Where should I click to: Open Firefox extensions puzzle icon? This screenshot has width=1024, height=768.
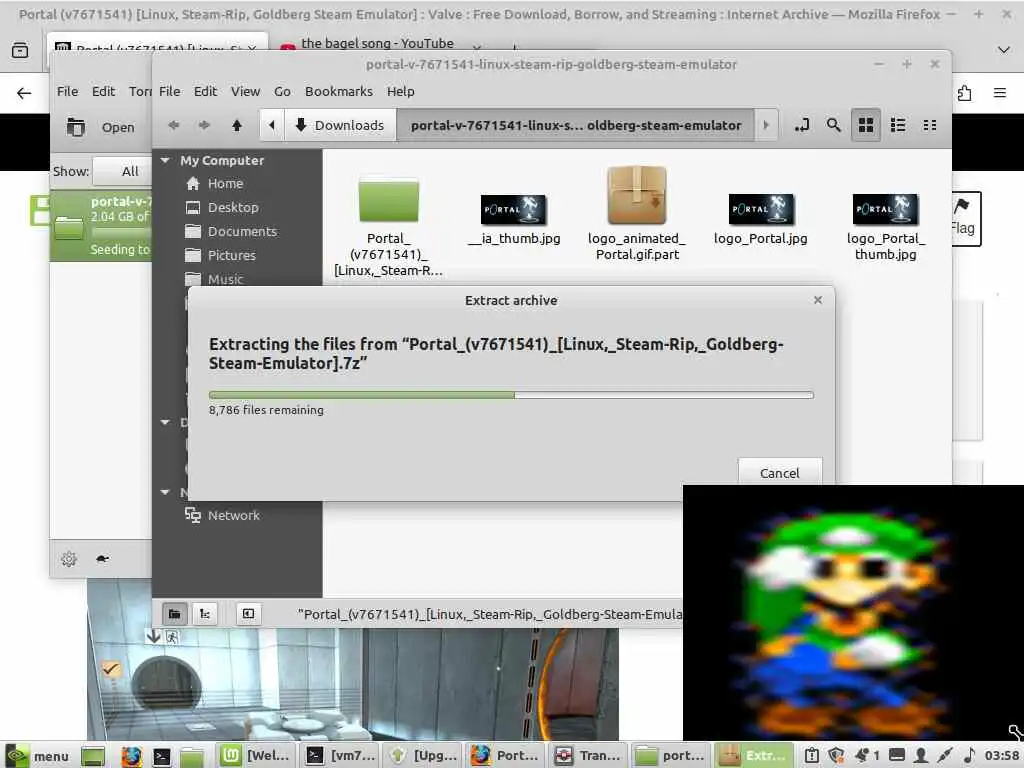[964, 93]
